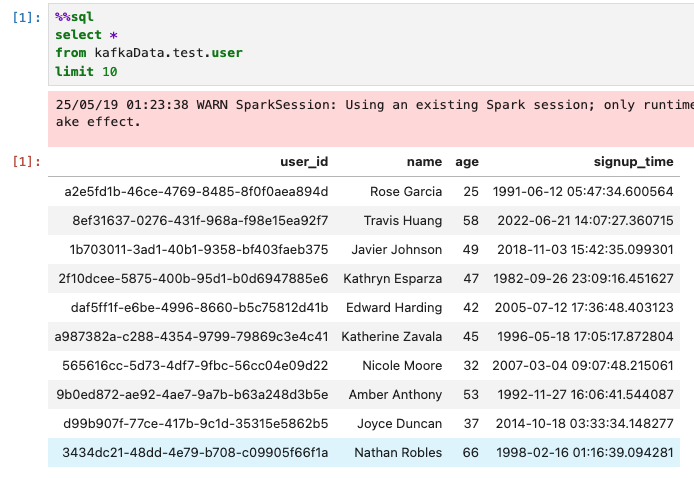694x478 pixels.
Task: Click the age column header
Action: 467,162
